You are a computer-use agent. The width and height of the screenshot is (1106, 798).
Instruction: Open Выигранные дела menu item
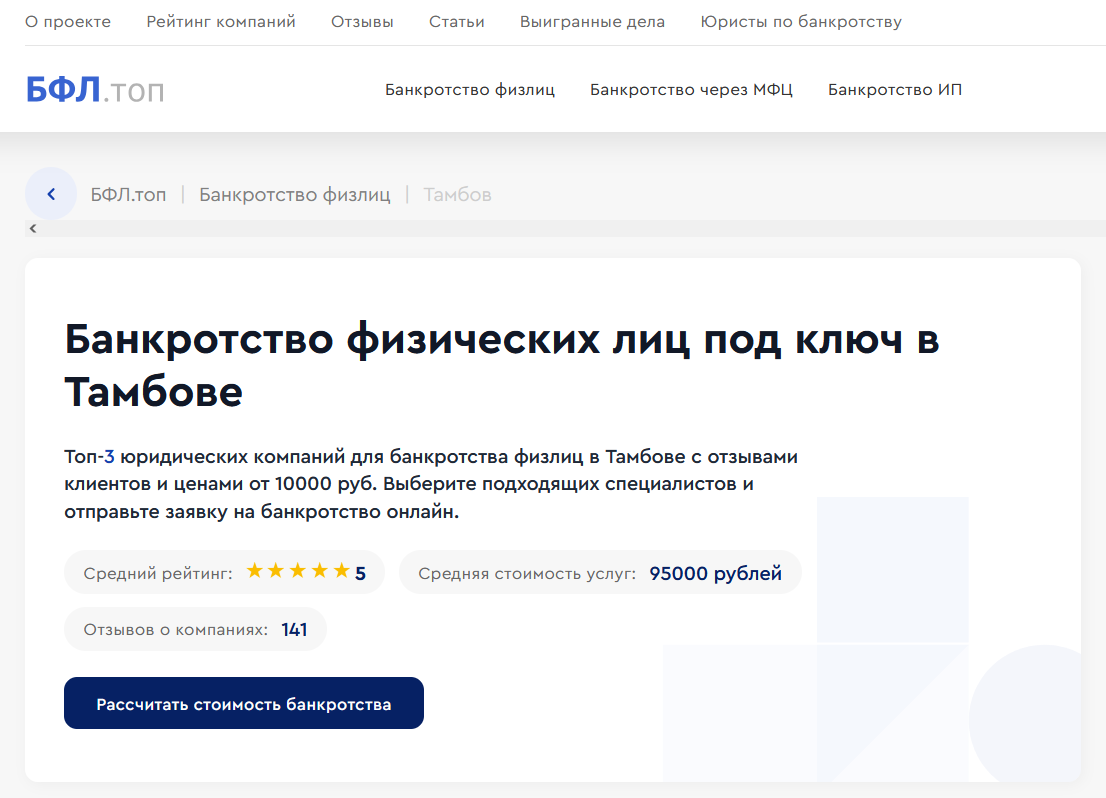[592, 22]
